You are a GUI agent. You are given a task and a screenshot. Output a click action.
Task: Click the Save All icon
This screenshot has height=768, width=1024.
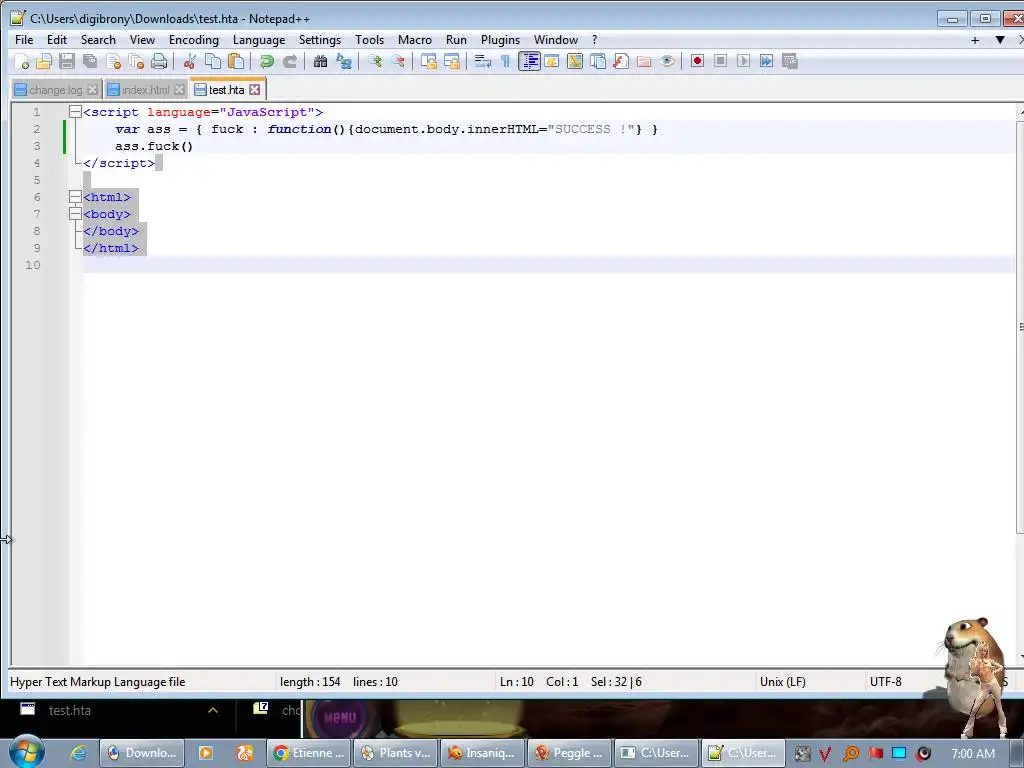click(89, 61)
